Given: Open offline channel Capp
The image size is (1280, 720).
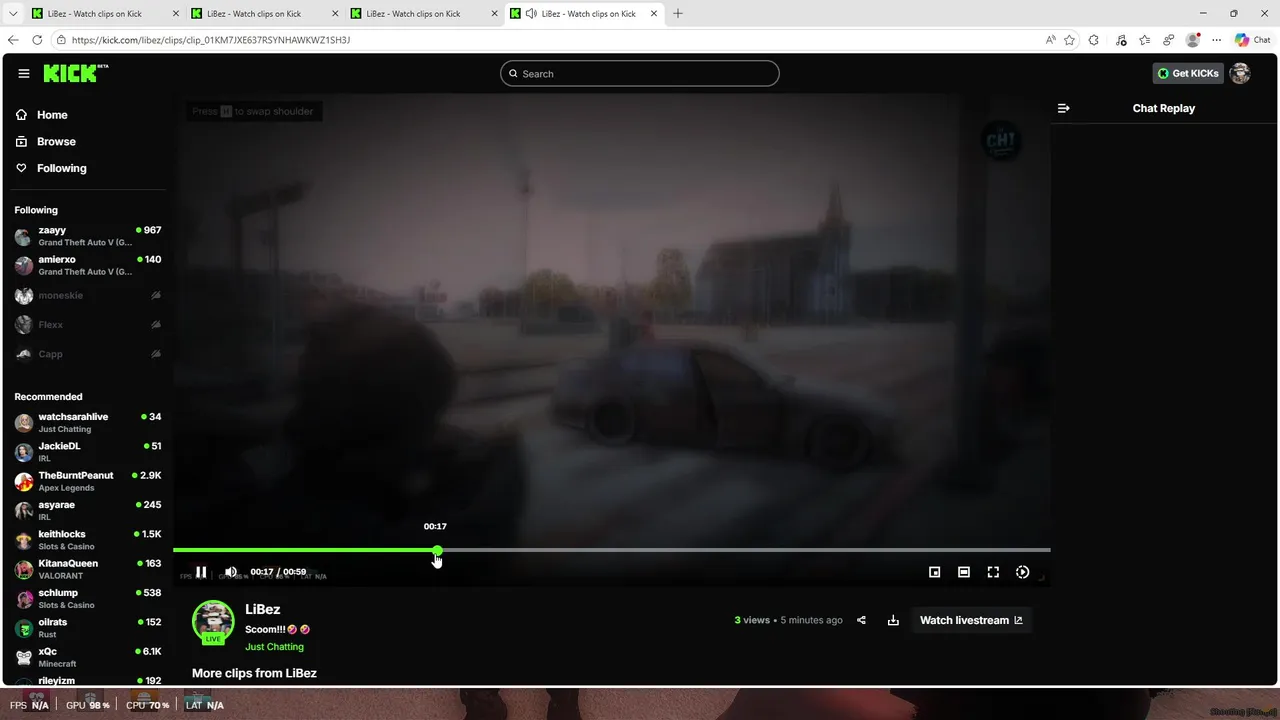Looking at the screenshot, I should pyautogui.click(x=88, y=354).
